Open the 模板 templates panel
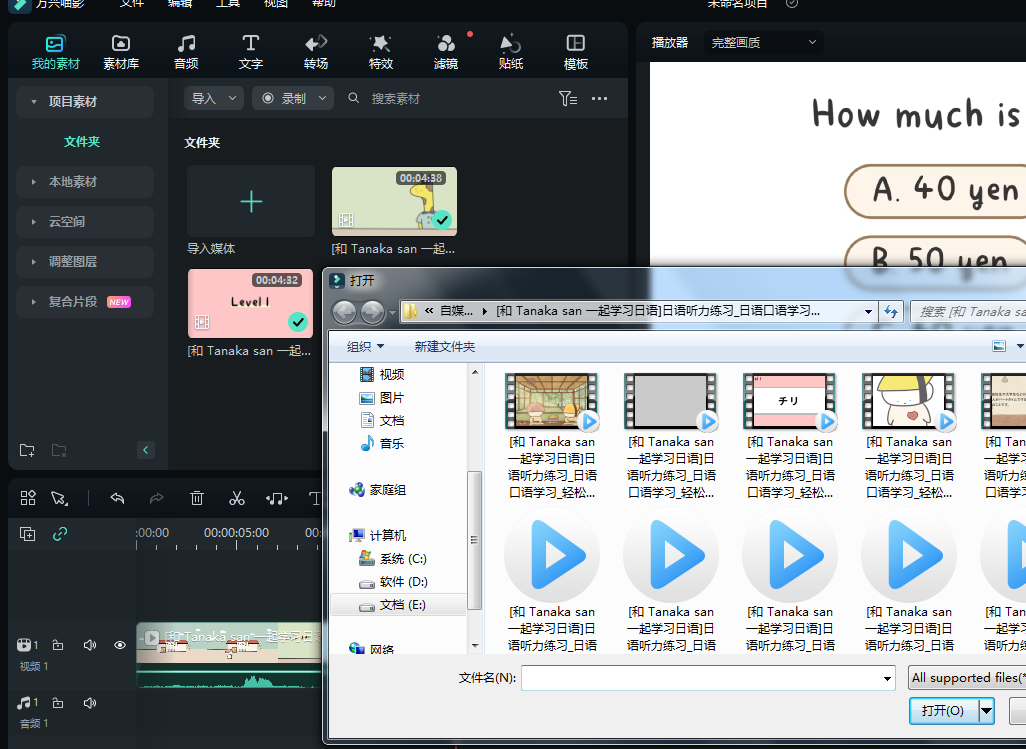The height and width of the screenshot is (749, 1026). 575,50
